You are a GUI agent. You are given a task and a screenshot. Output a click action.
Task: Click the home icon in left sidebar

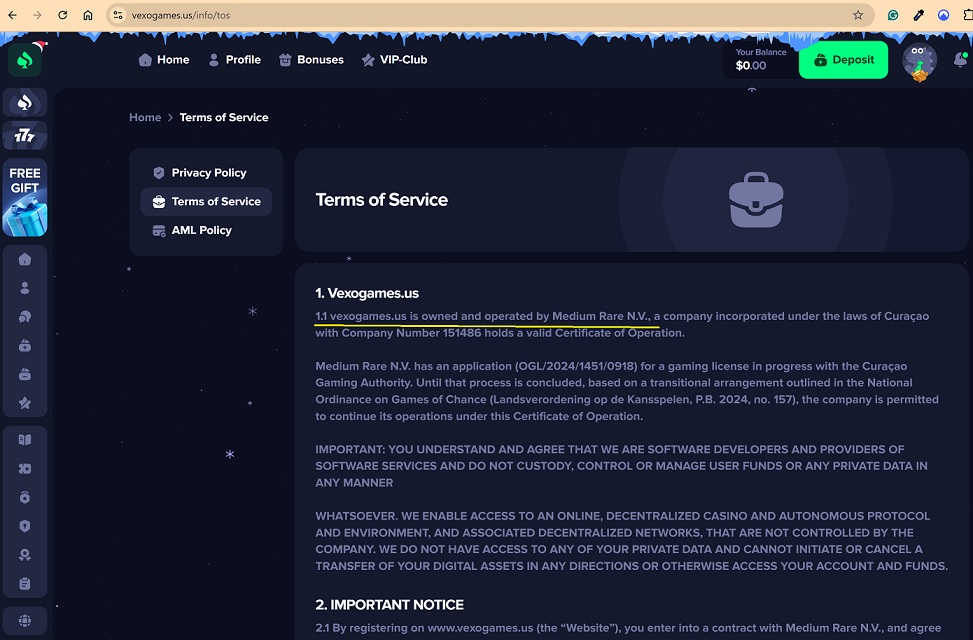click(x=25, y=259)
